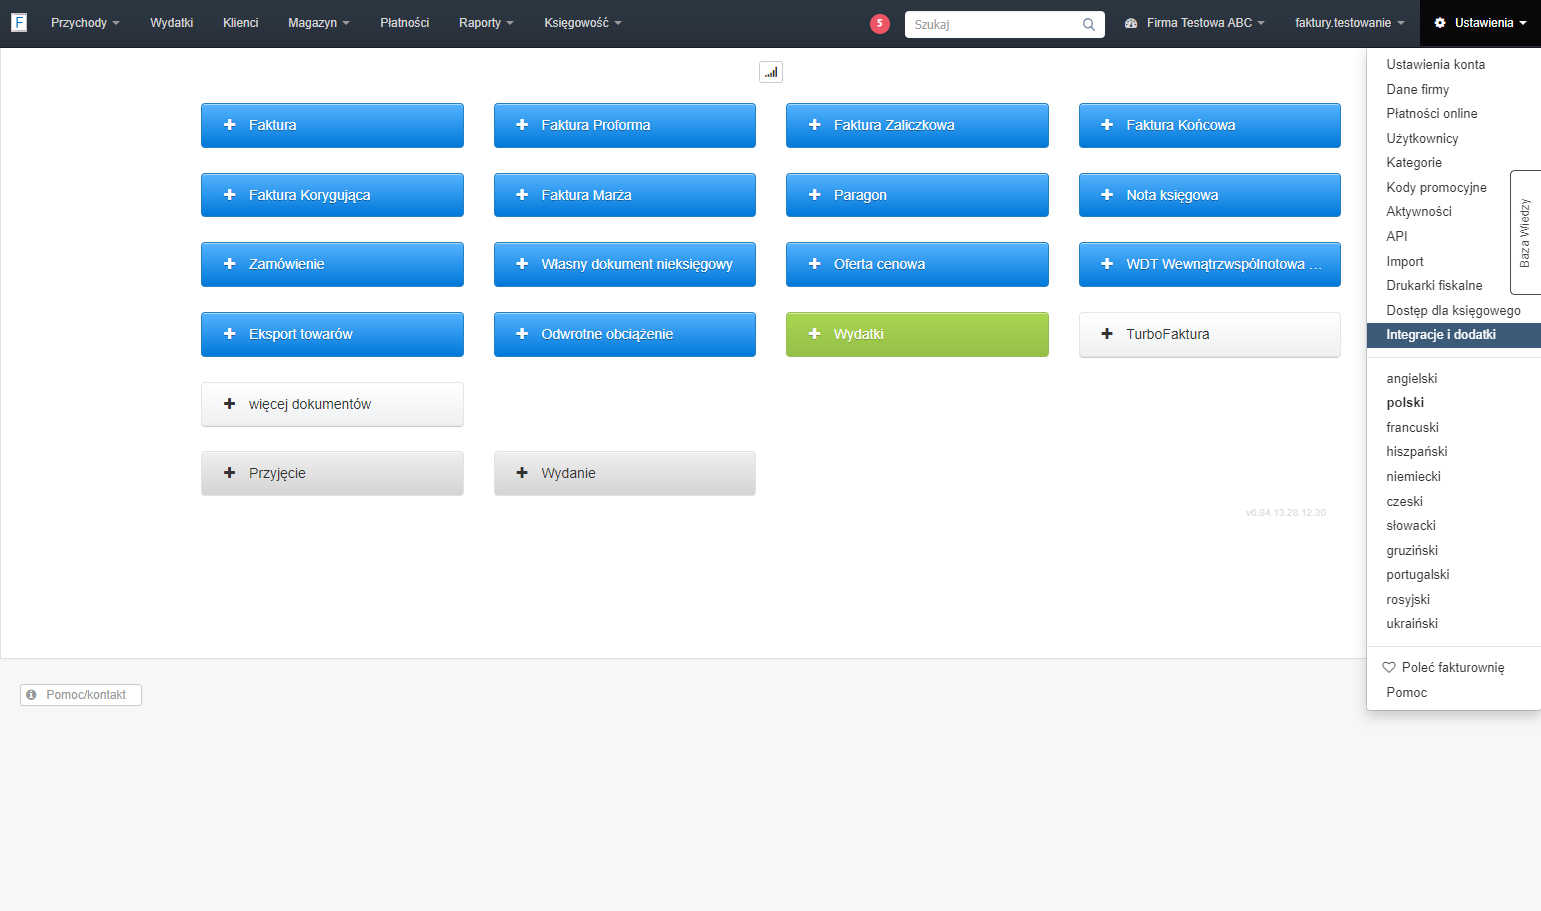Click the Fakturownia logo icon
1541x911 pixels.
tap(19, 22)
